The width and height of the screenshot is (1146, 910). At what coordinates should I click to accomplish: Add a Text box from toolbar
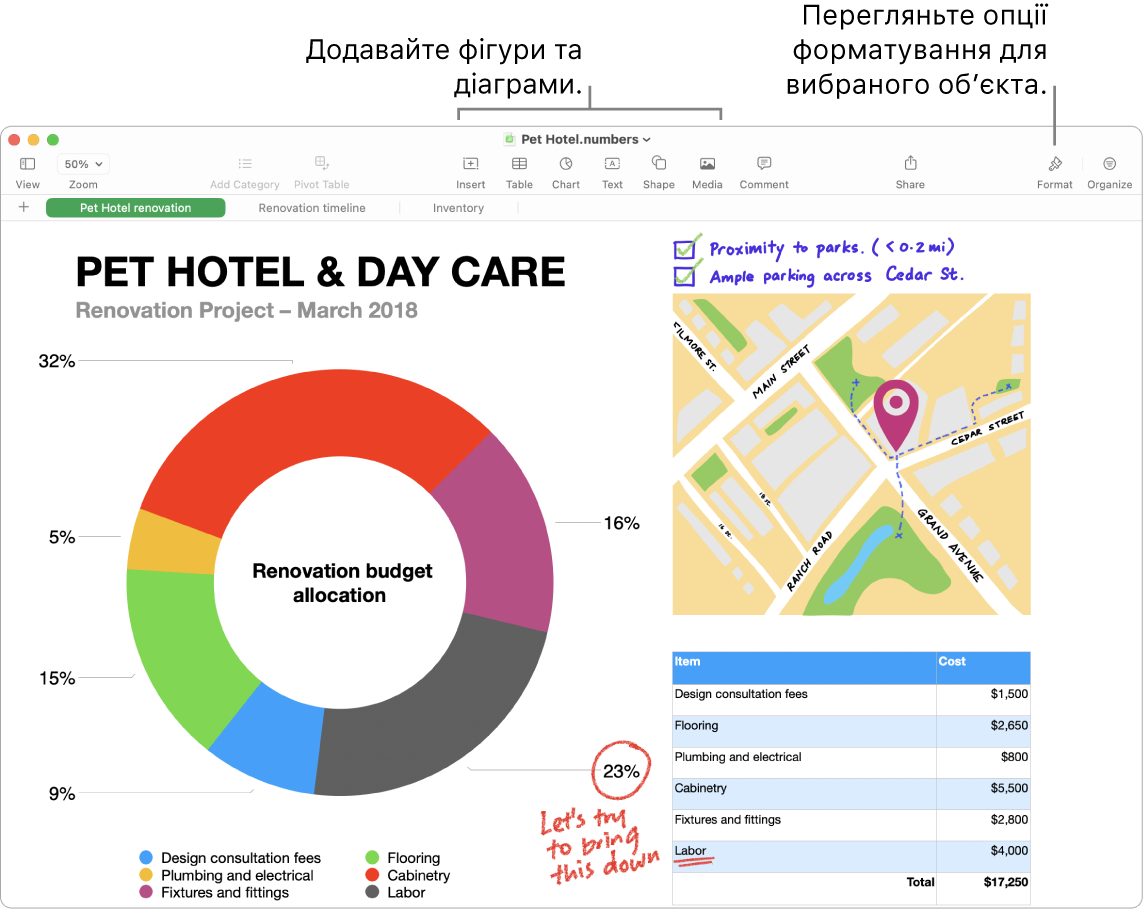tap(612, 164)
